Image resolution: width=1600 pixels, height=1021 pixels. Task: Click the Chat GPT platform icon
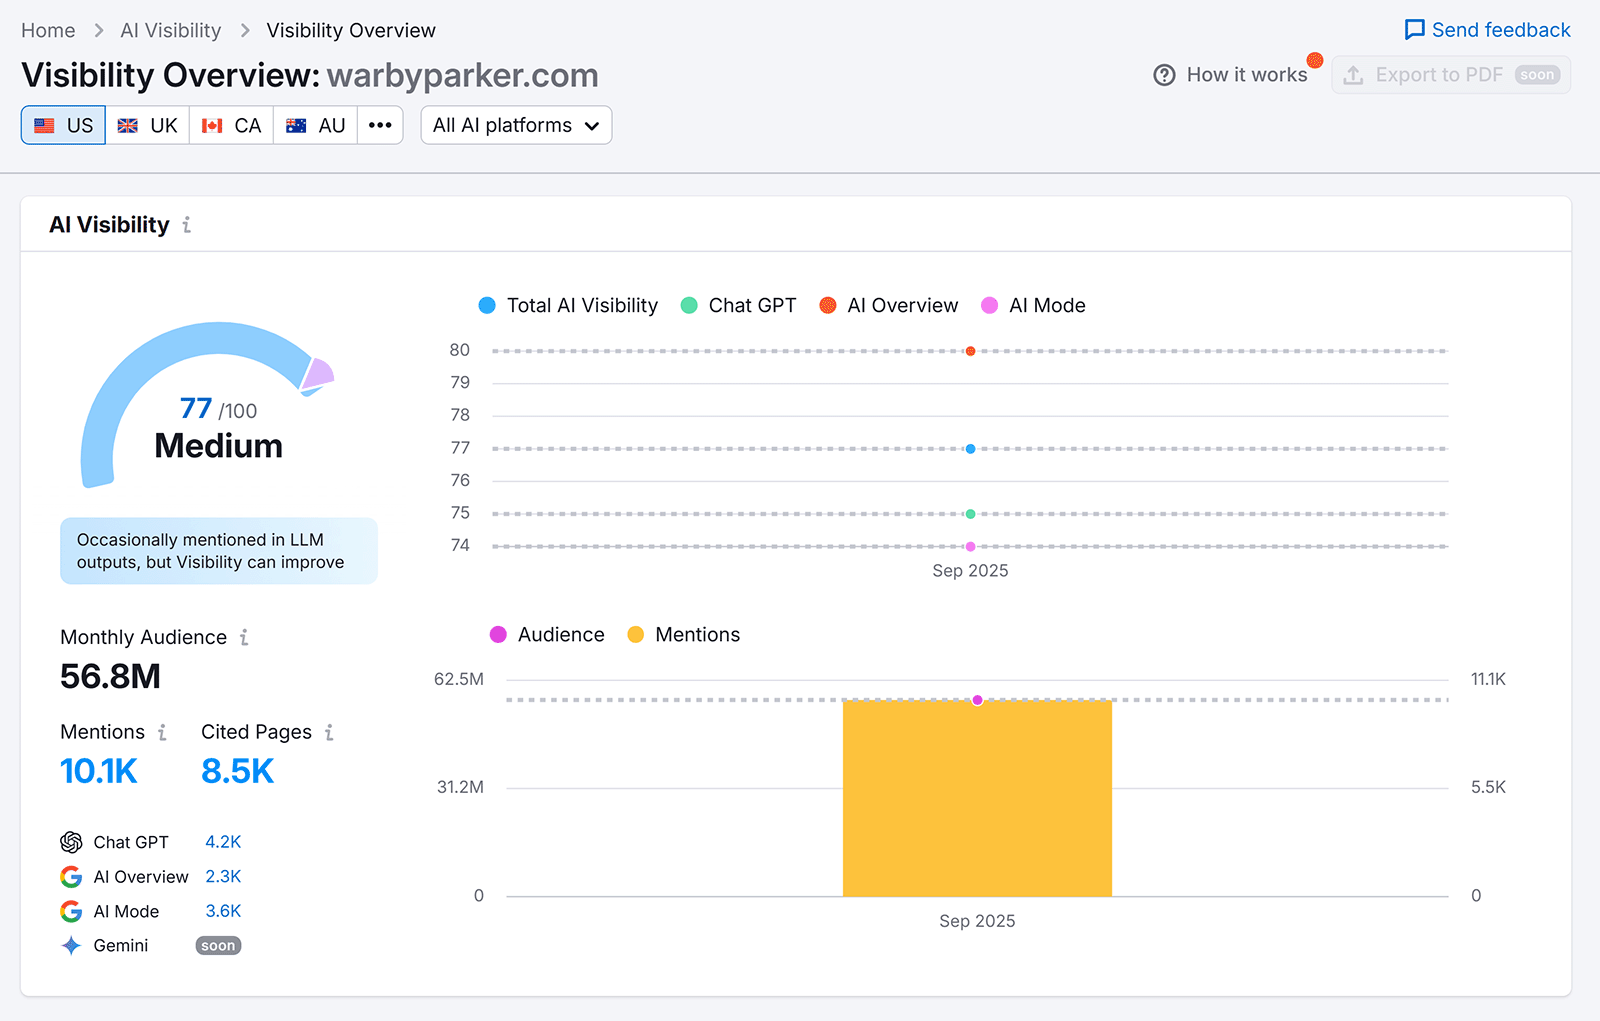click(71, 841)
